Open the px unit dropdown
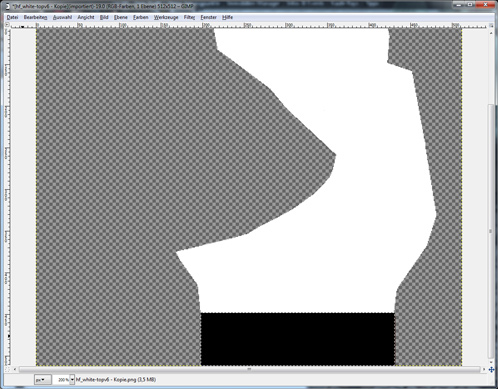 (42, 380)
